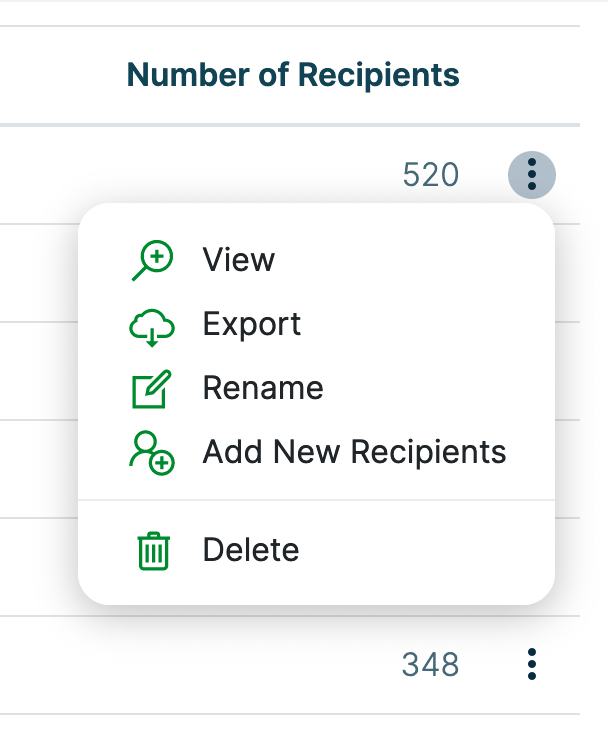Click the 348 recipients count

[430, 664]
